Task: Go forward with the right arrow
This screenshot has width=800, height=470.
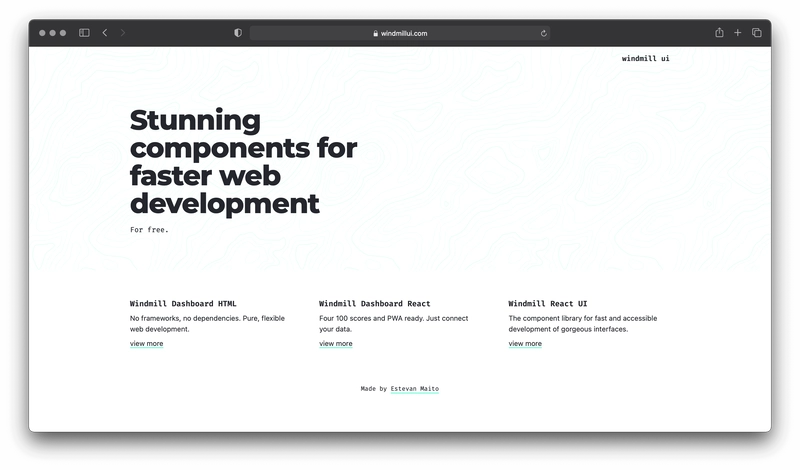Action: coord(122,33)
